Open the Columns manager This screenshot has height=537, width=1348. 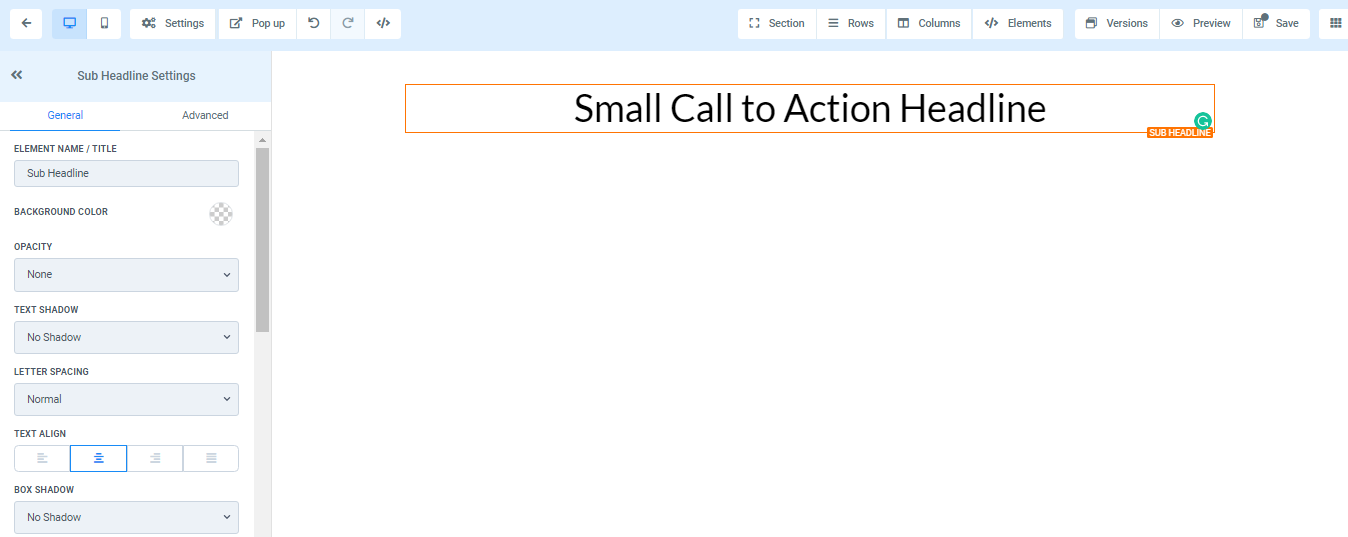coord(929,23)
